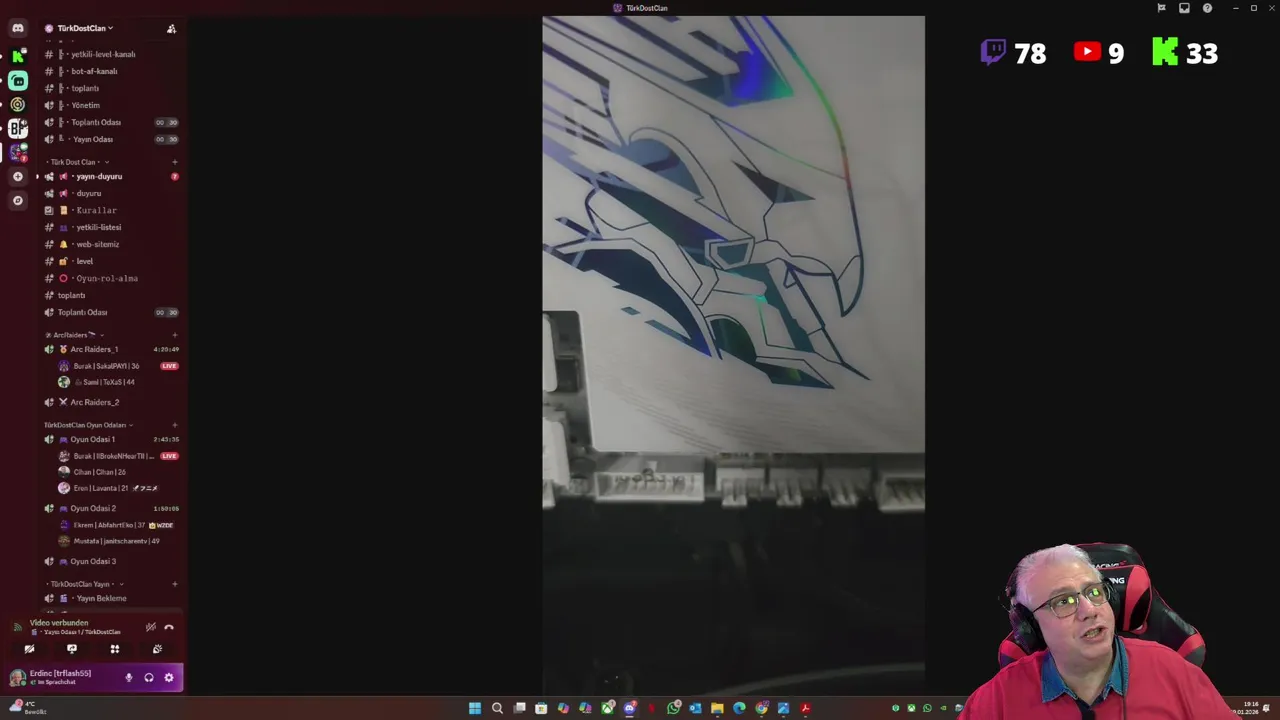Click the shared stream video preview
The height and width of the screenshot is (720, 1280).
[733, 355]
